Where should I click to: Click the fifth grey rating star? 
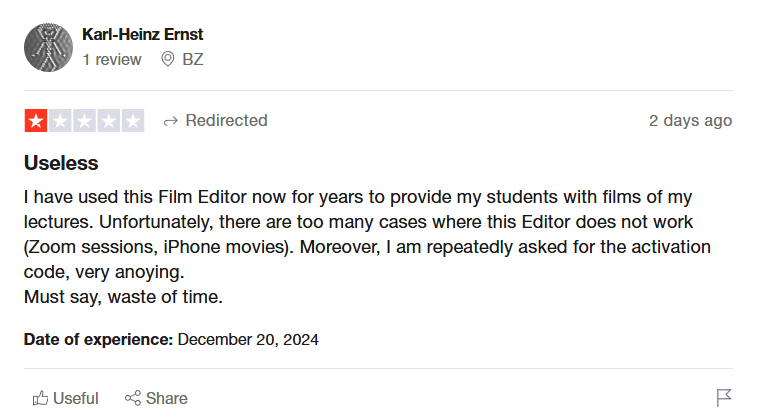132,121
